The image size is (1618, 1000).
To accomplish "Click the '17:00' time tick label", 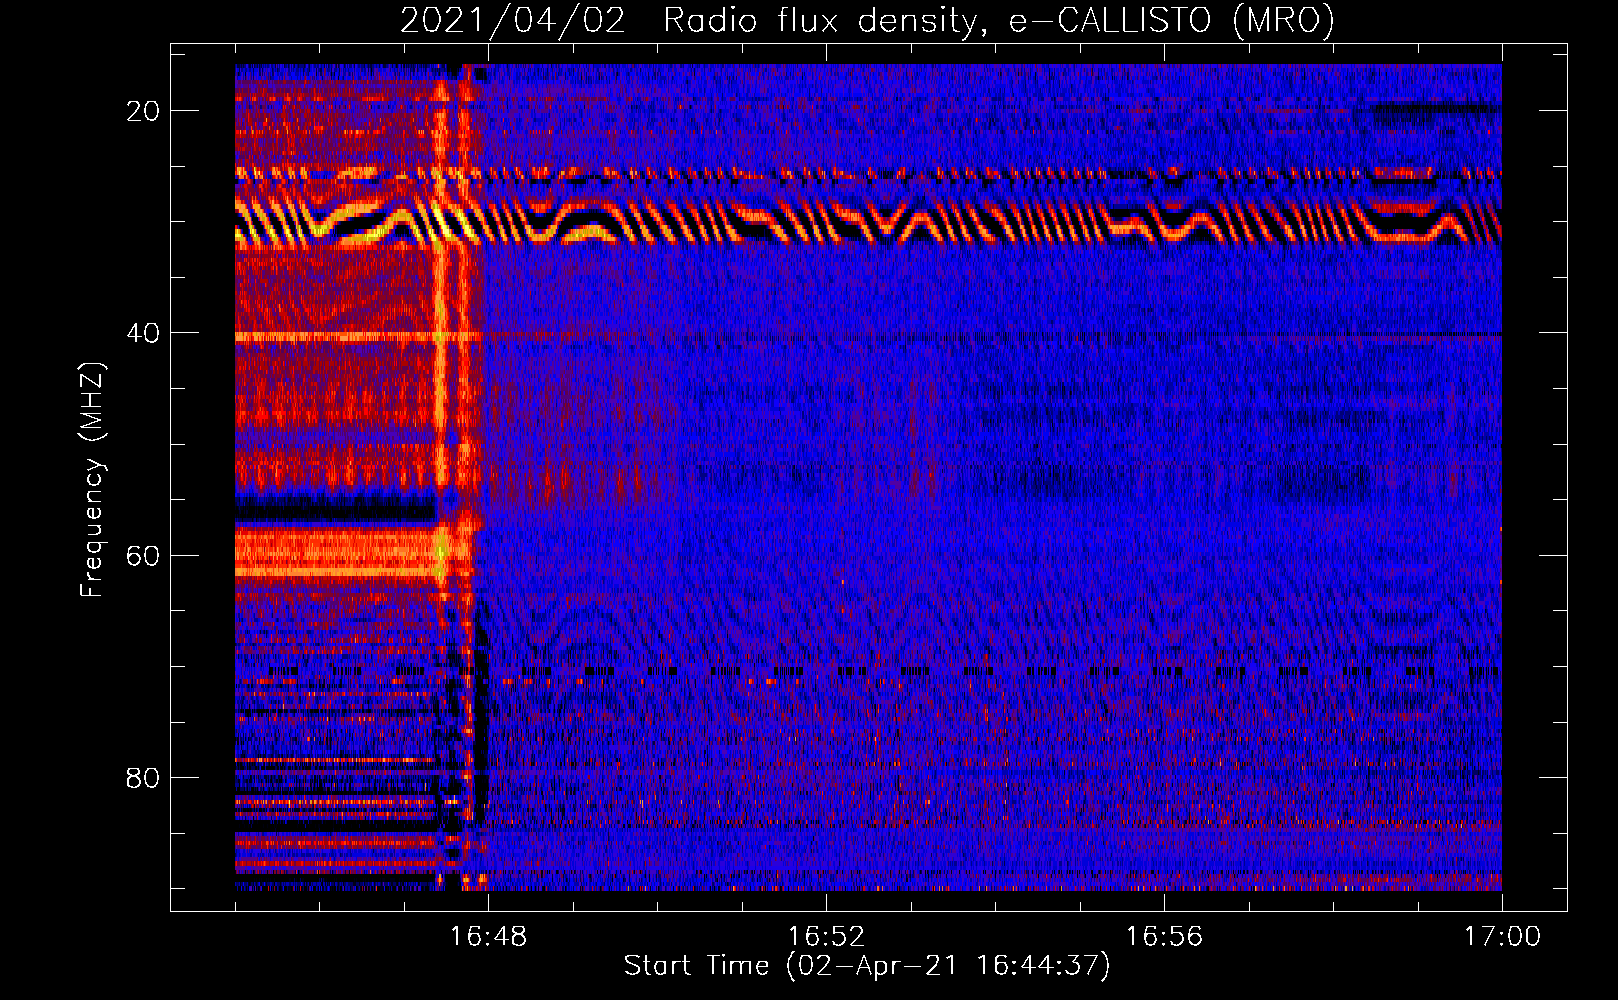I will tap(1502, 937).
